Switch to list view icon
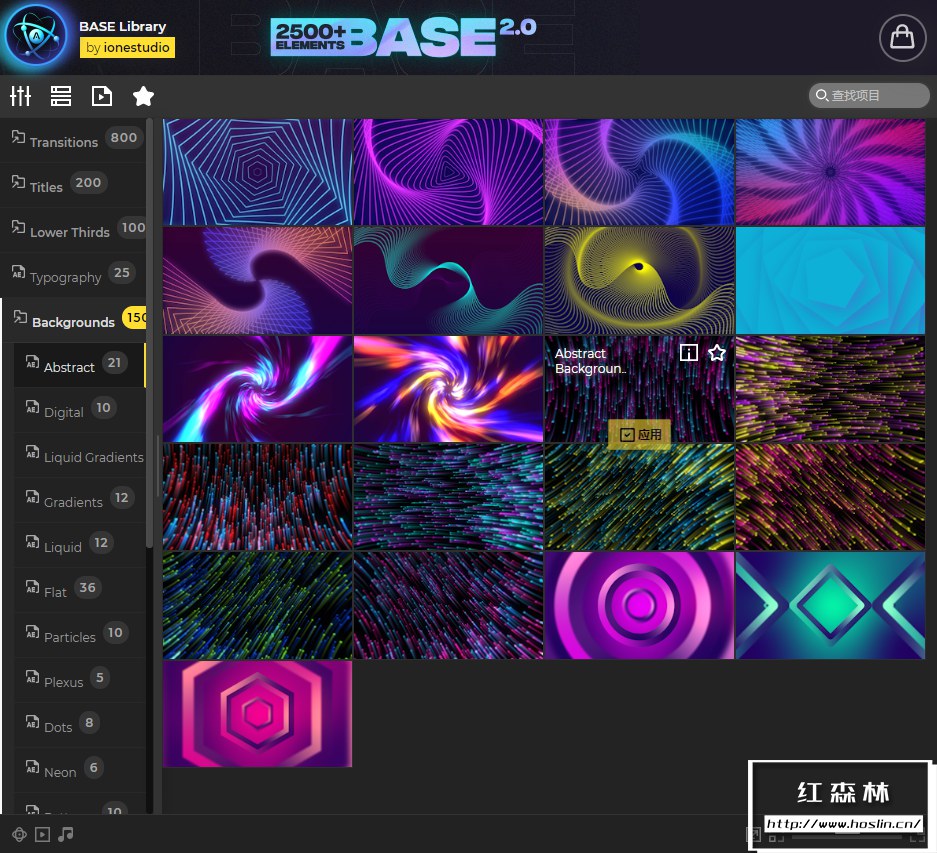The image size is (937, 853). [60, 96]
